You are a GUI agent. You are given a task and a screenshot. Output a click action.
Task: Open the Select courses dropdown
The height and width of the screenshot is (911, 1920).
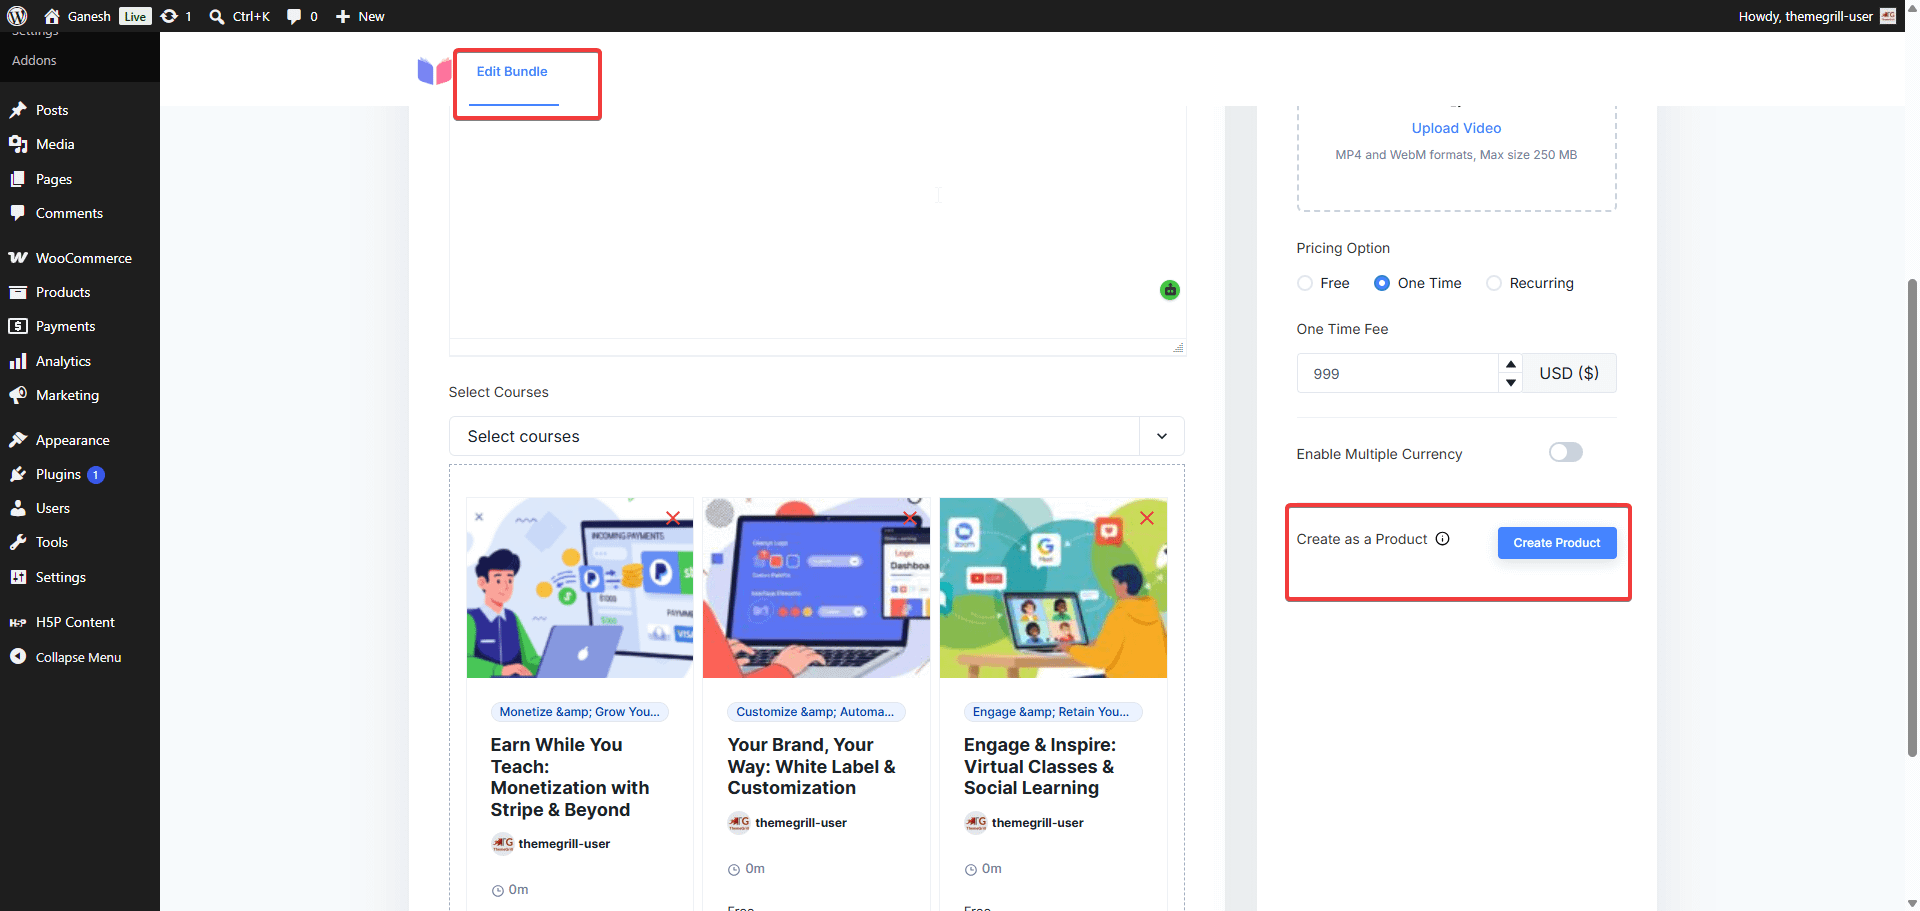coord(816,436)
